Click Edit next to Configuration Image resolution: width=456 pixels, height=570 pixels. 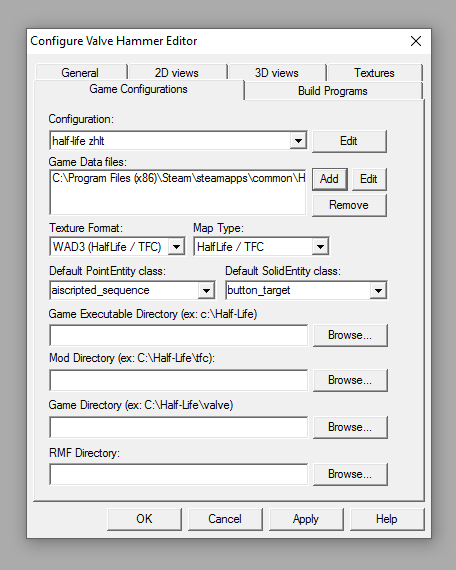point(349,141)
